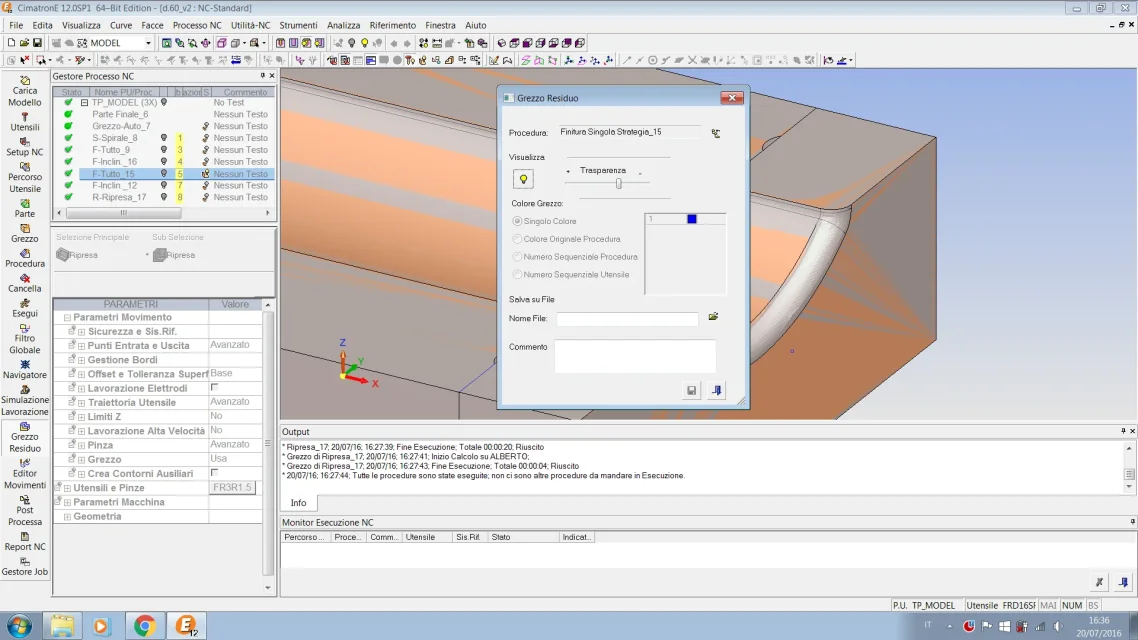Switch to the Info tab

298,503
